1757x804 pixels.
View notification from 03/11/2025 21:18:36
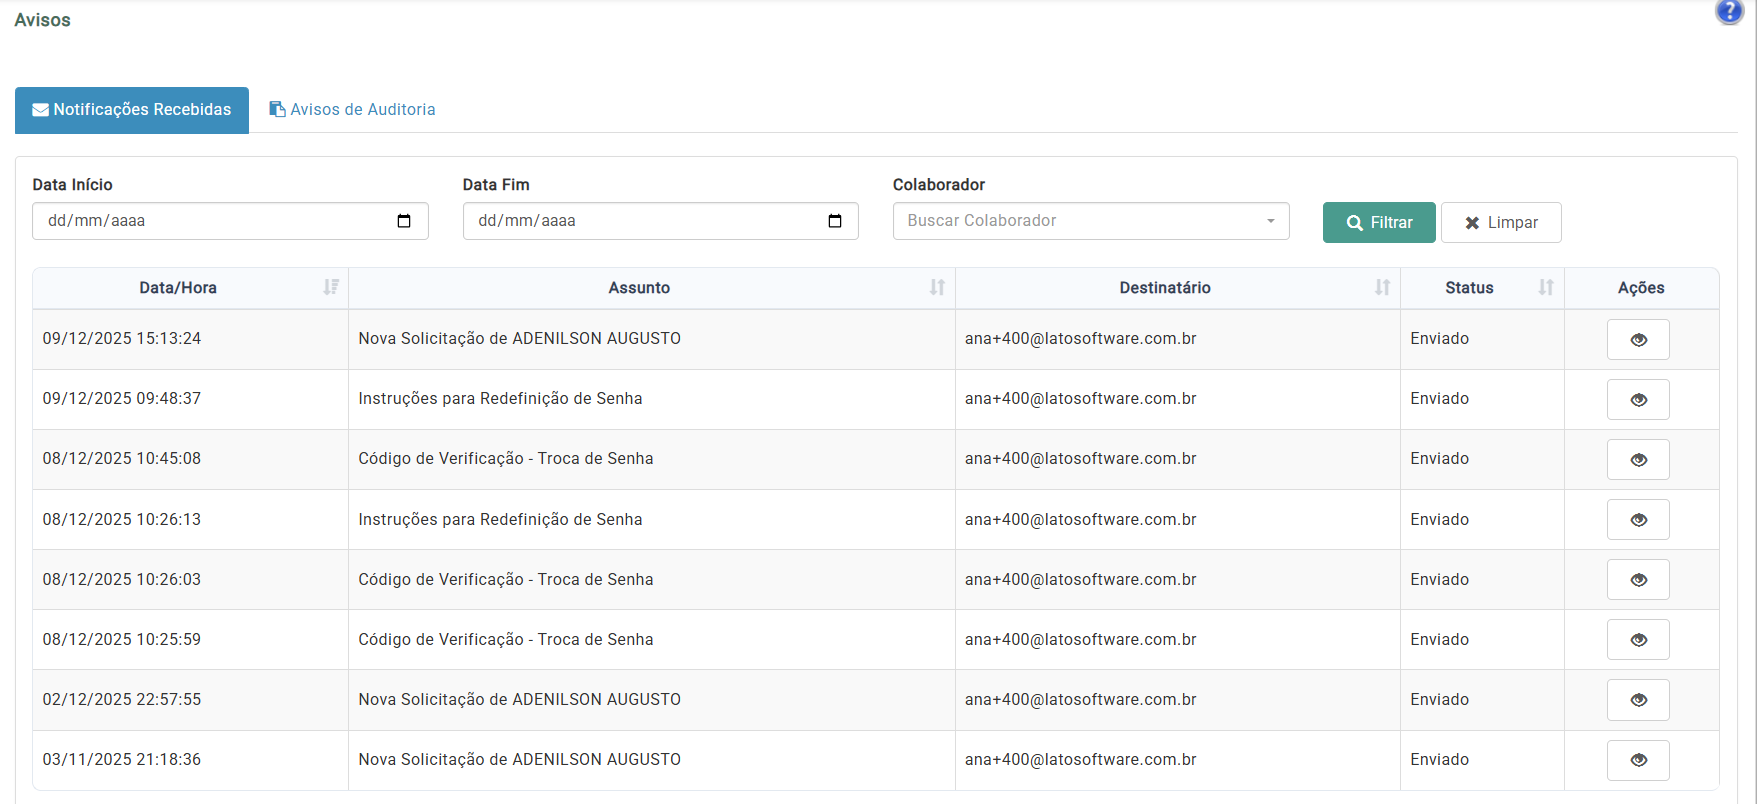(x=1637, y=760)
